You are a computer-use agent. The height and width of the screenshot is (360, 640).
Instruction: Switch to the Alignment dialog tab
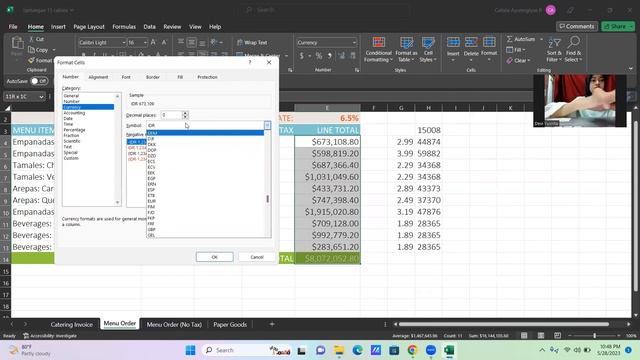pos(98,77)
